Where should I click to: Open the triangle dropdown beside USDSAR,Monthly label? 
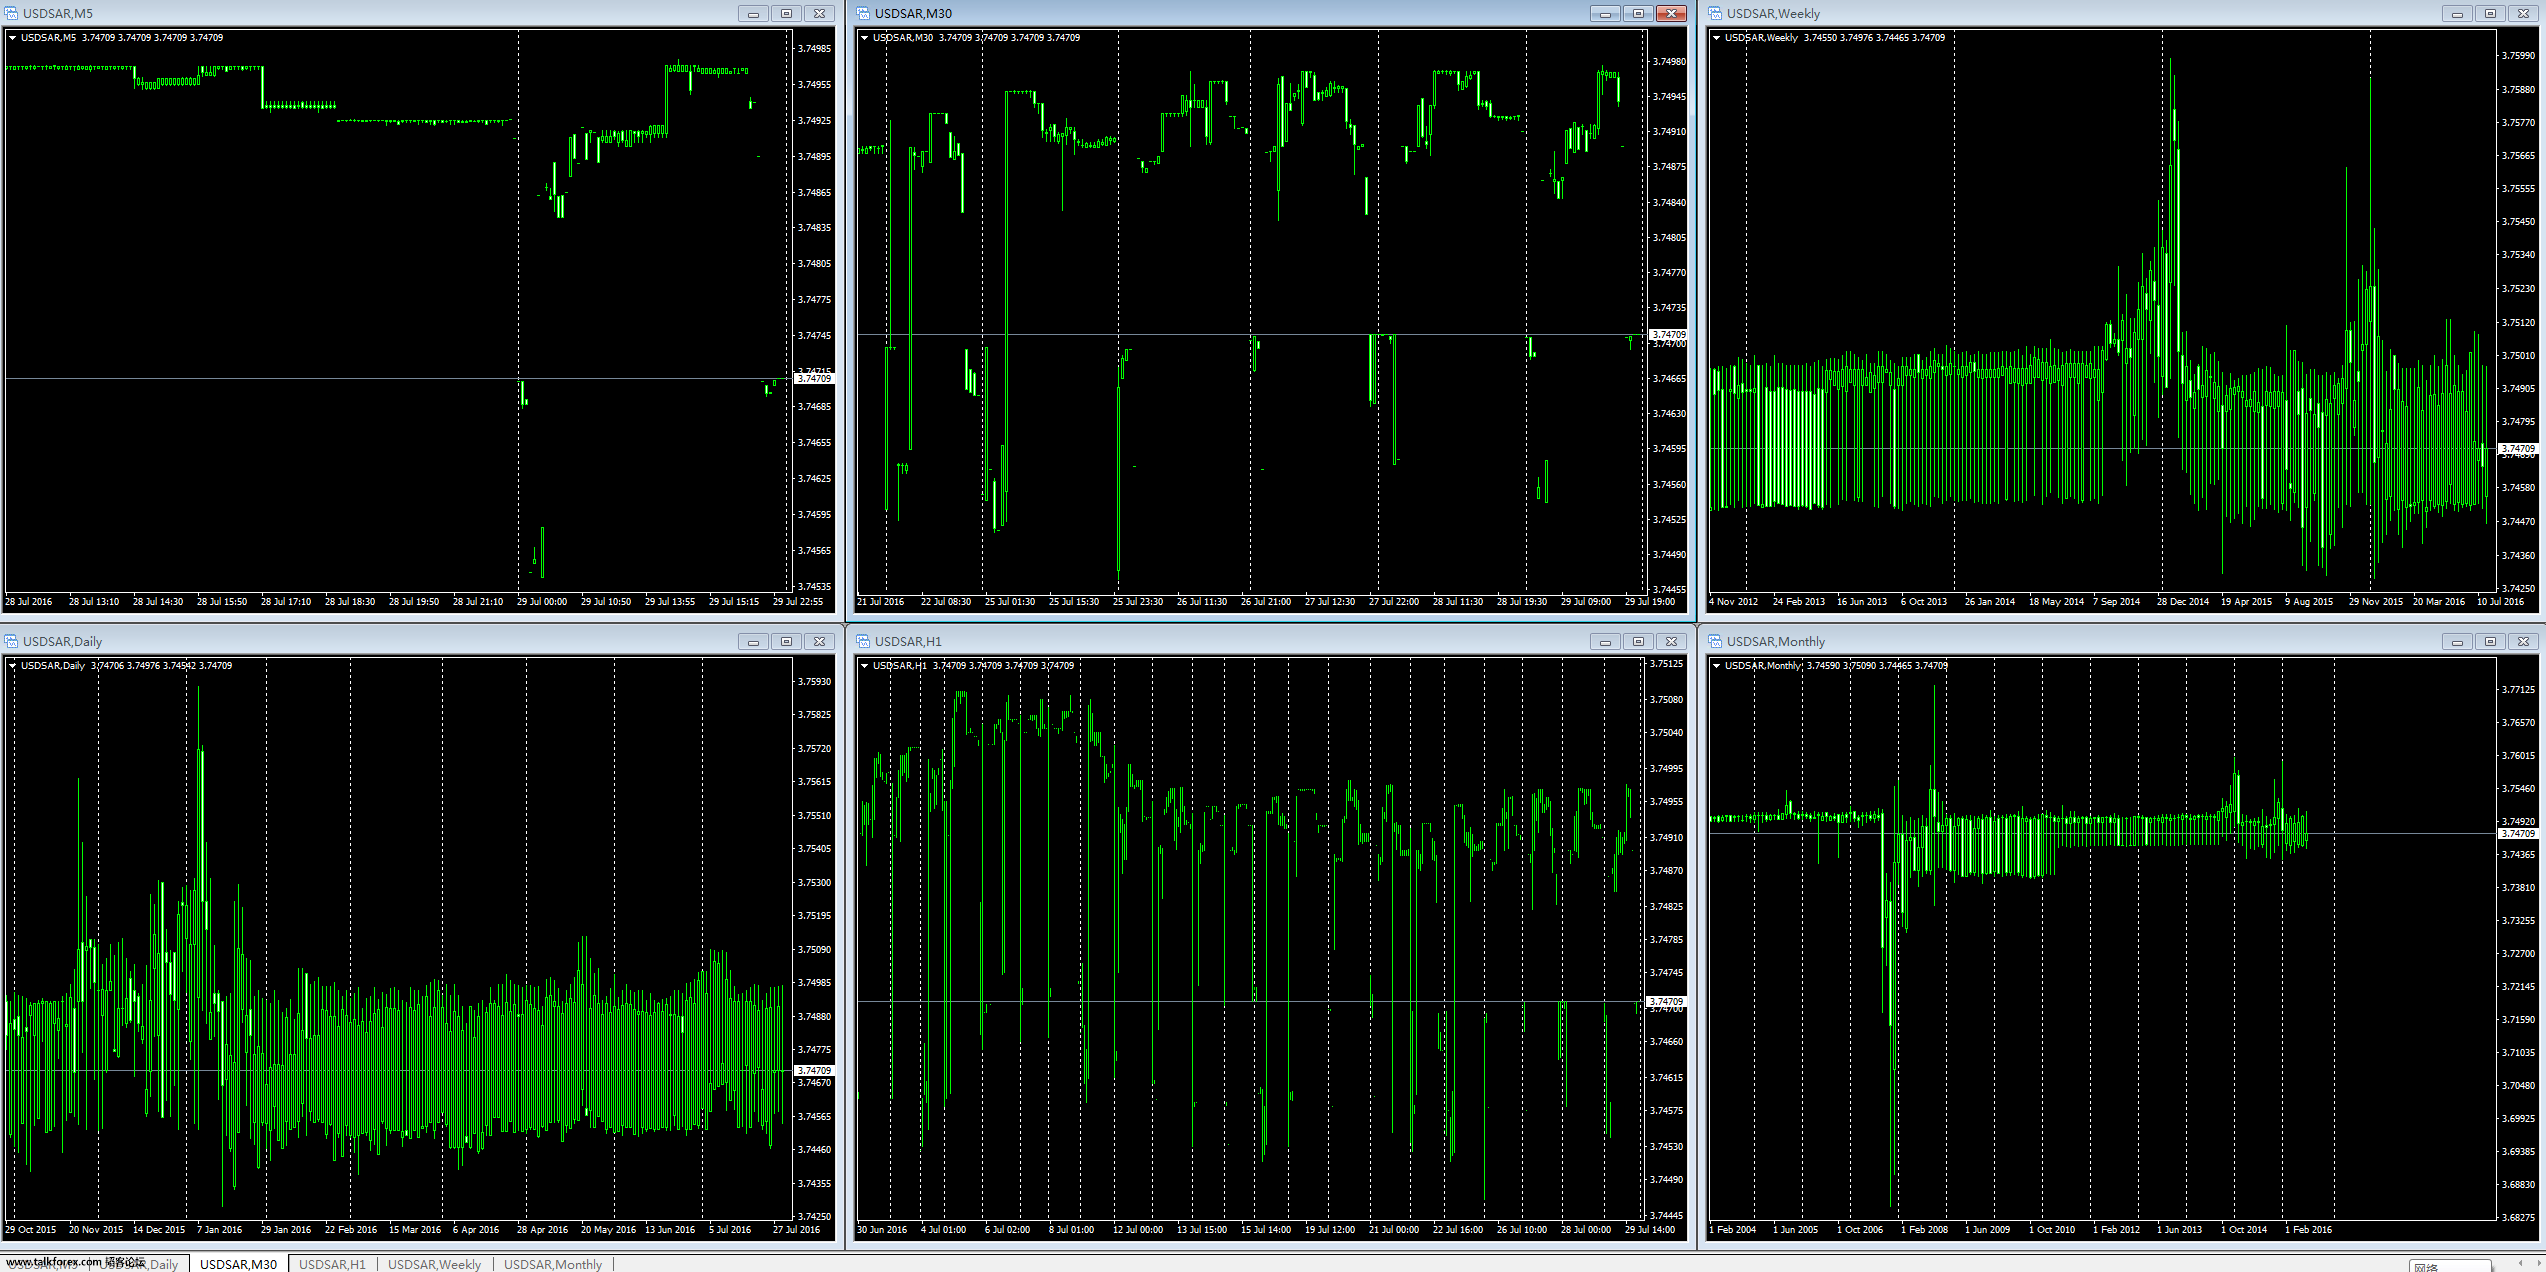1716,666
